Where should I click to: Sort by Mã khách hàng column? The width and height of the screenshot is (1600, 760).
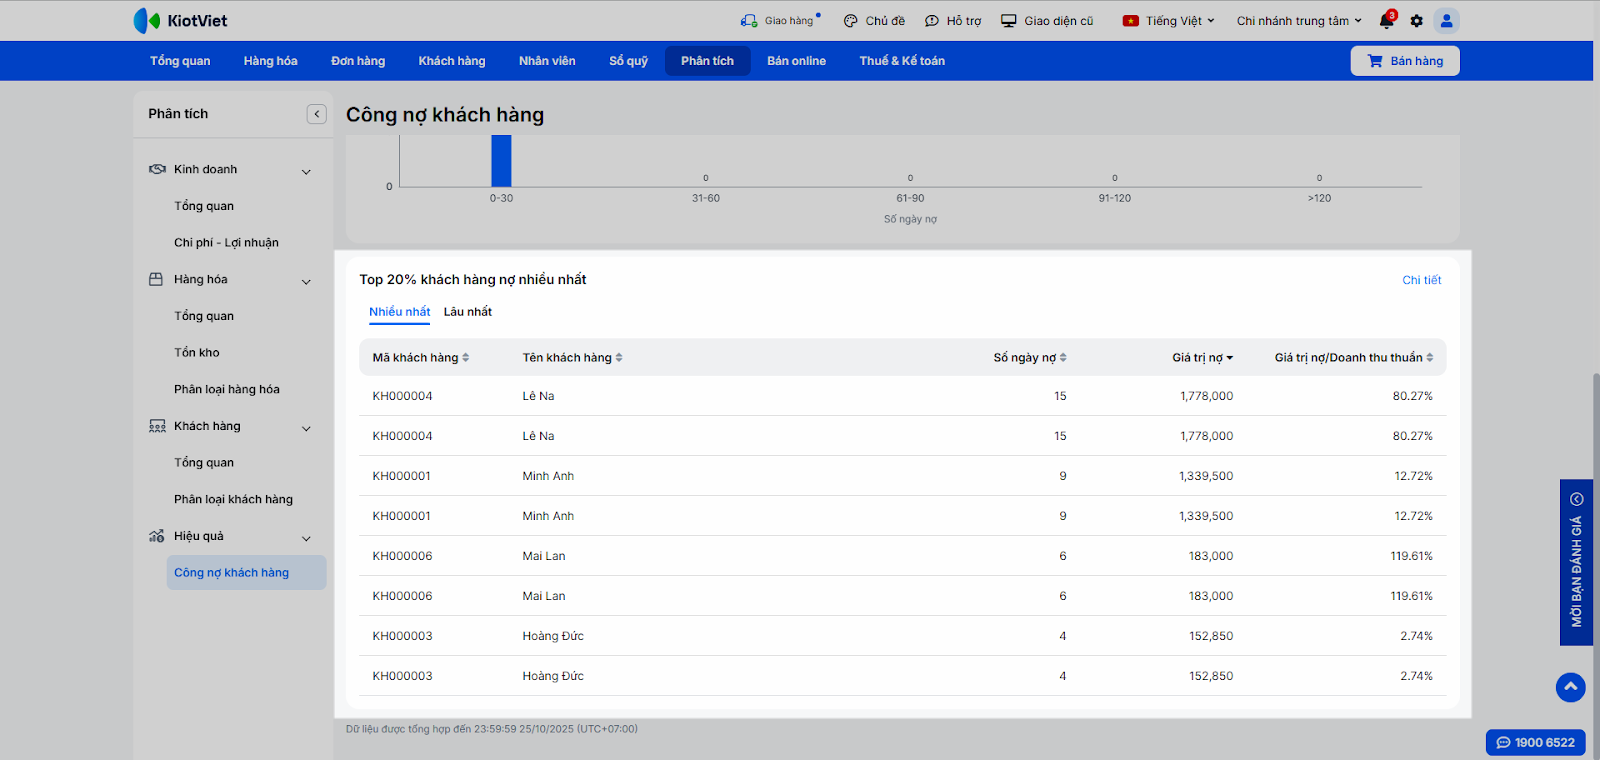[x=420, y=358]
